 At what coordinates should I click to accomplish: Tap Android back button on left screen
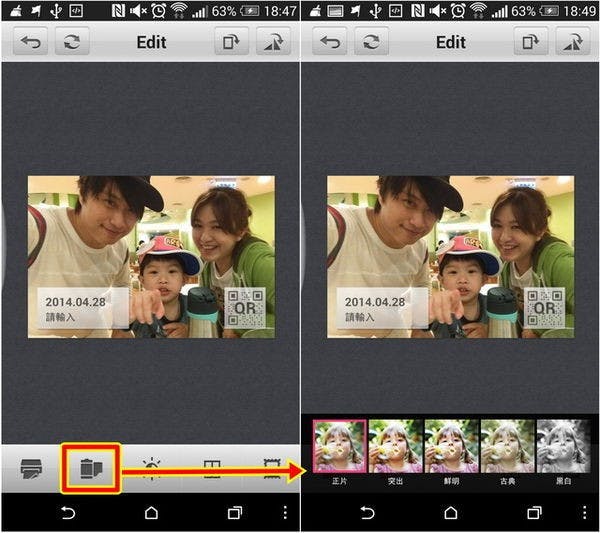pos(68,513)
